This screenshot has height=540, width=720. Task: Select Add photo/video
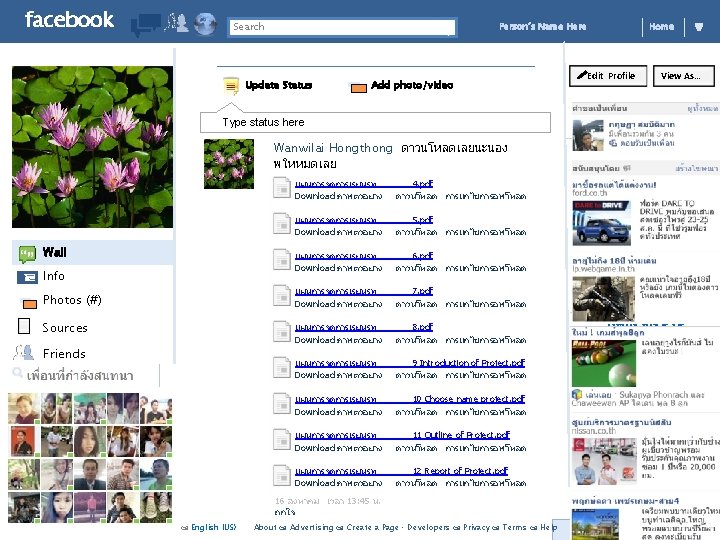[412, 85]
